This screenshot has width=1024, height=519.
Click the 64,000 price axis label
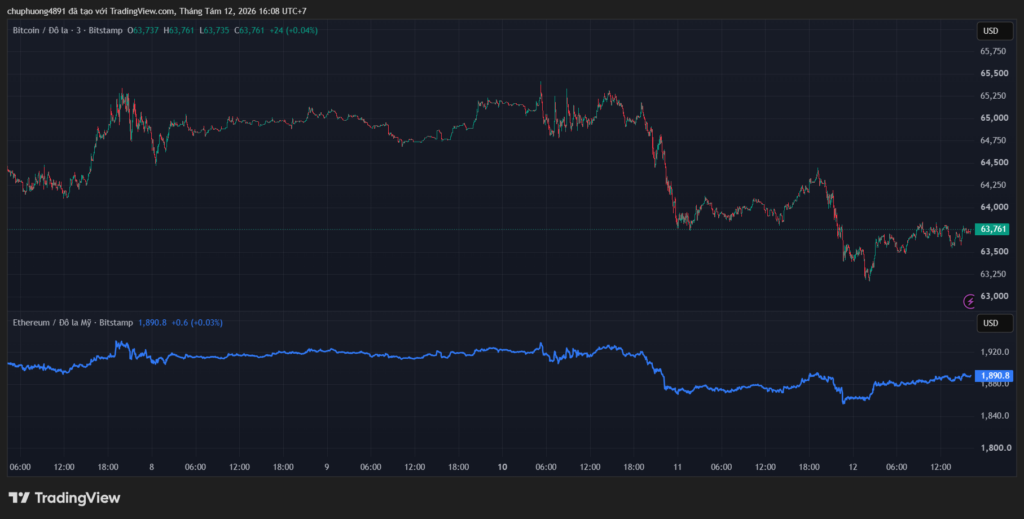pos(993,208)
